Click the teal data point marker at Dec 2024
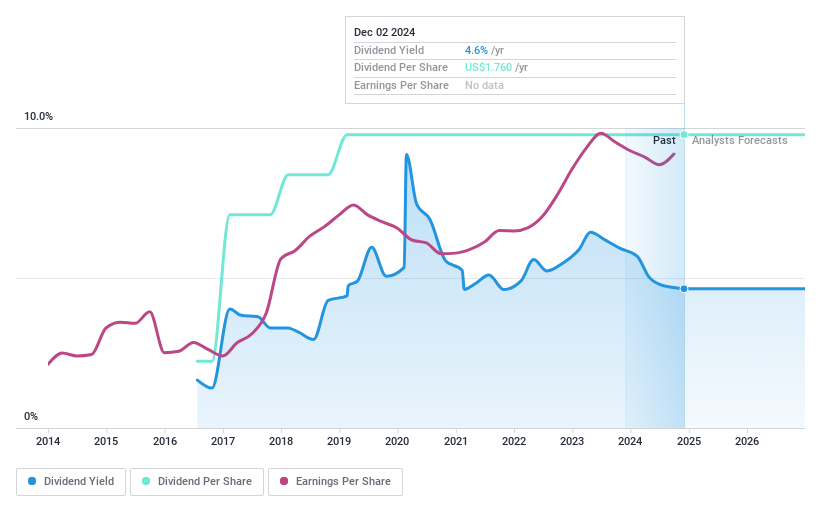Viewport: 821px width, 508px height. (684, 135)
